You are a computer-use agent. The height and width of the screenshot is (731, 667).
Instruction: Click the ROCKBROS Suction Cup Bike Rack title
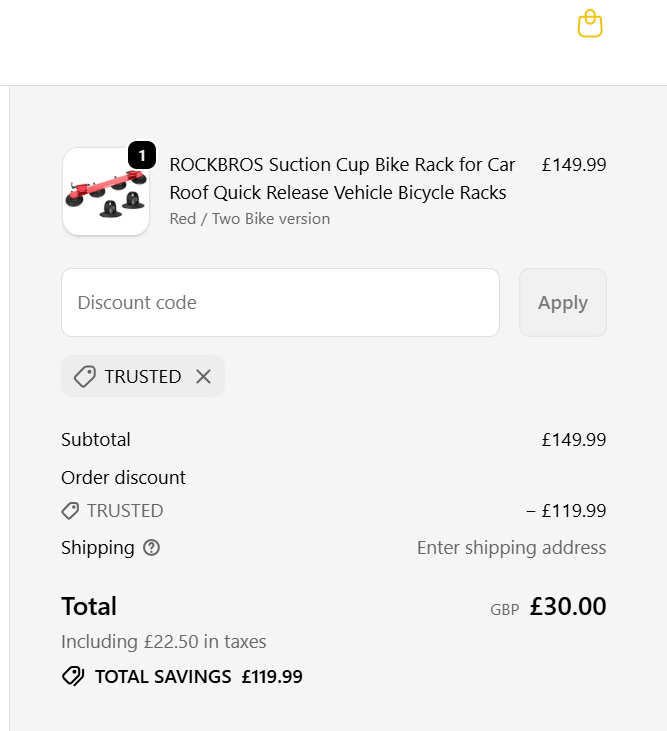click(x=342, y=178)
